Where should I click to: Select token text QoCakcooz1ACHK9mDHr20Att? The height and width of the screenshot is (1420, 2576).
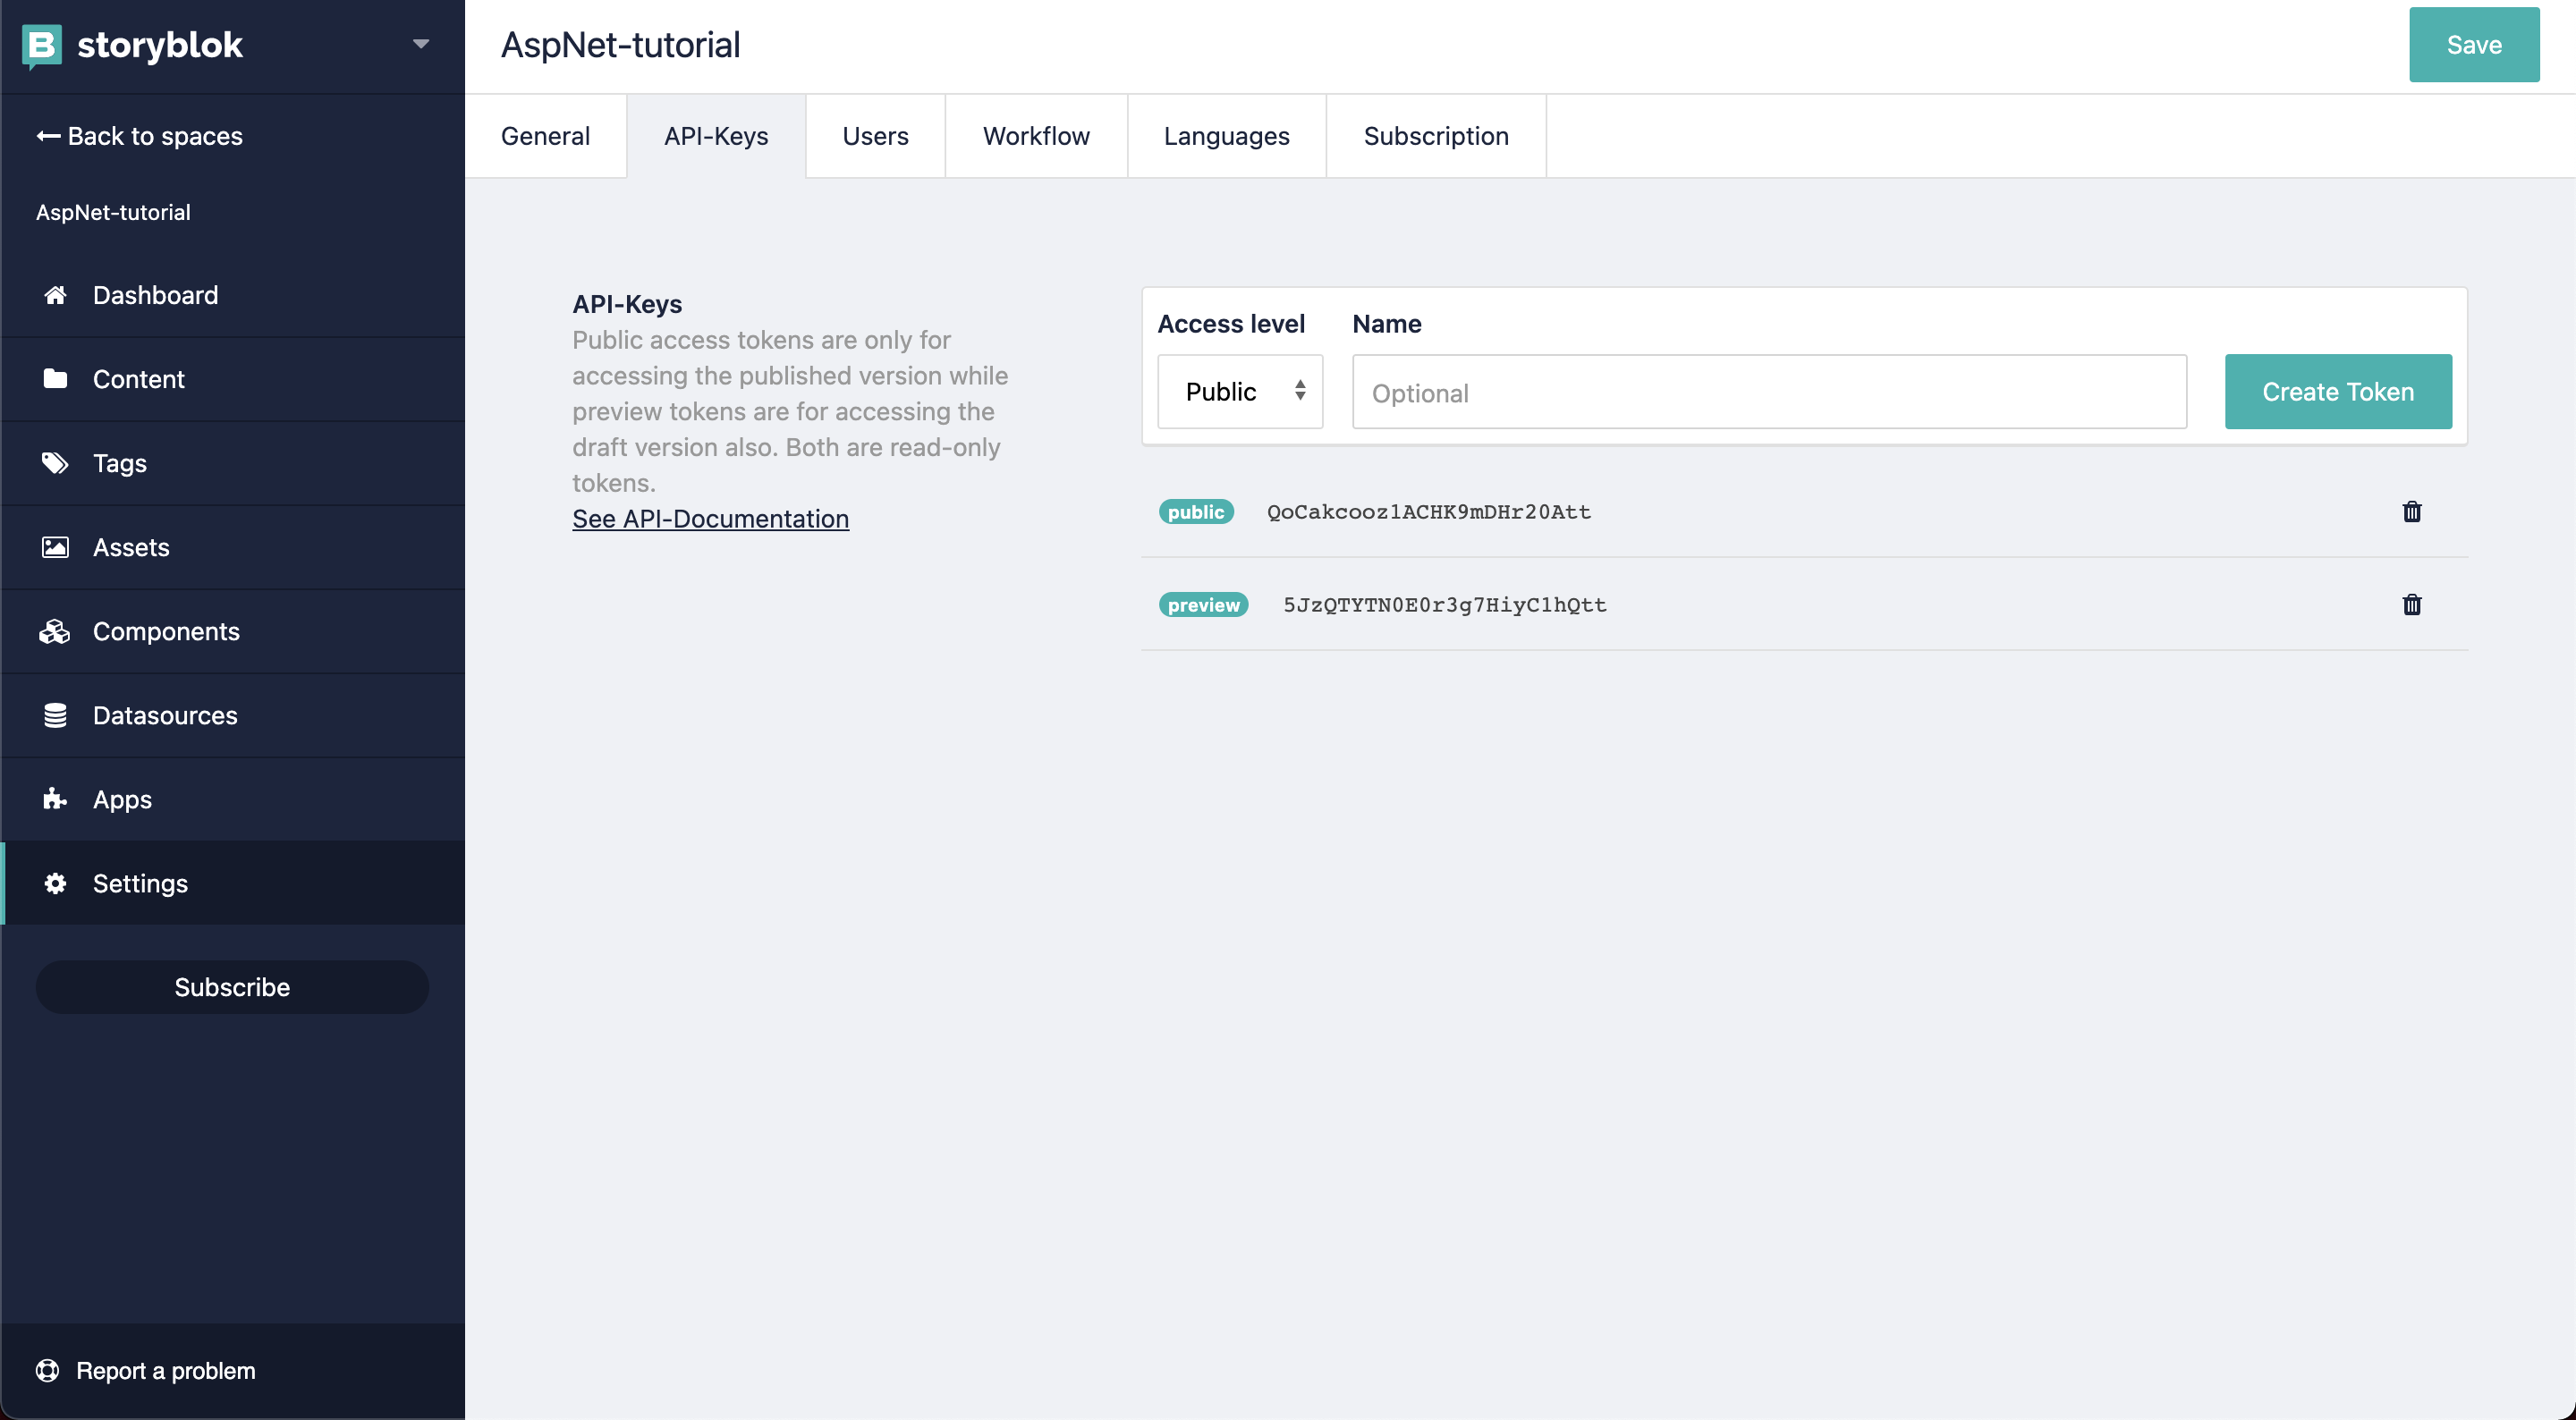1428,512
